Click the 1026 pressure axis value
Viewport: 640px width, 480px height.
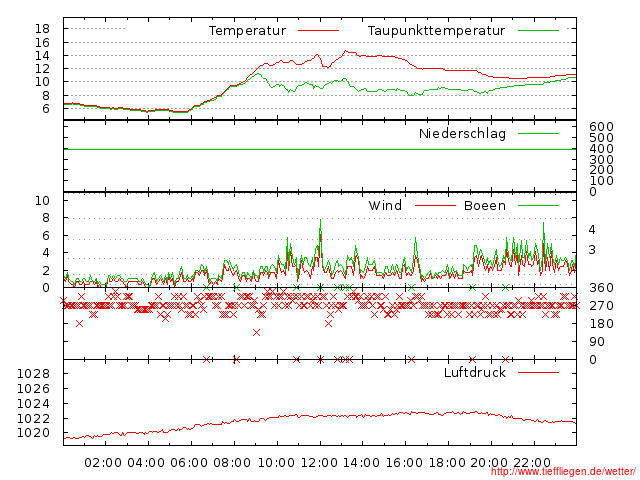click(33, 389)
